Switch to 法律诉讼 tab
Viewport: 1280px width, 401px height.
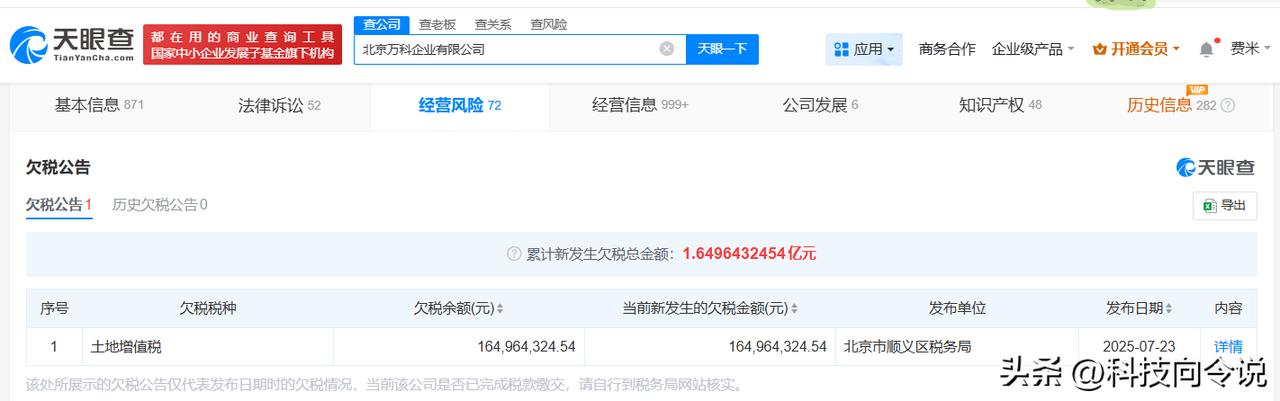tap(279, 105)
